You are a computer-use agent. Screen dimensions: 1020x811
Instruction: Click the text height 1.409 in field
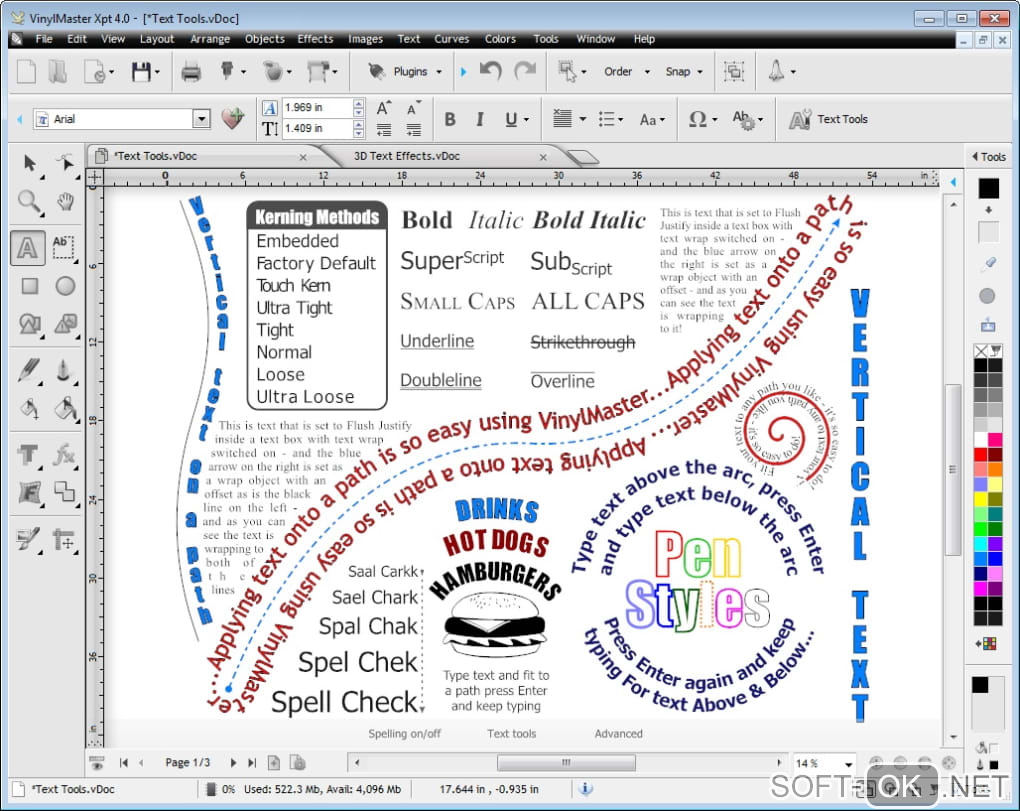pyautogui.click(x=317, y=128)
